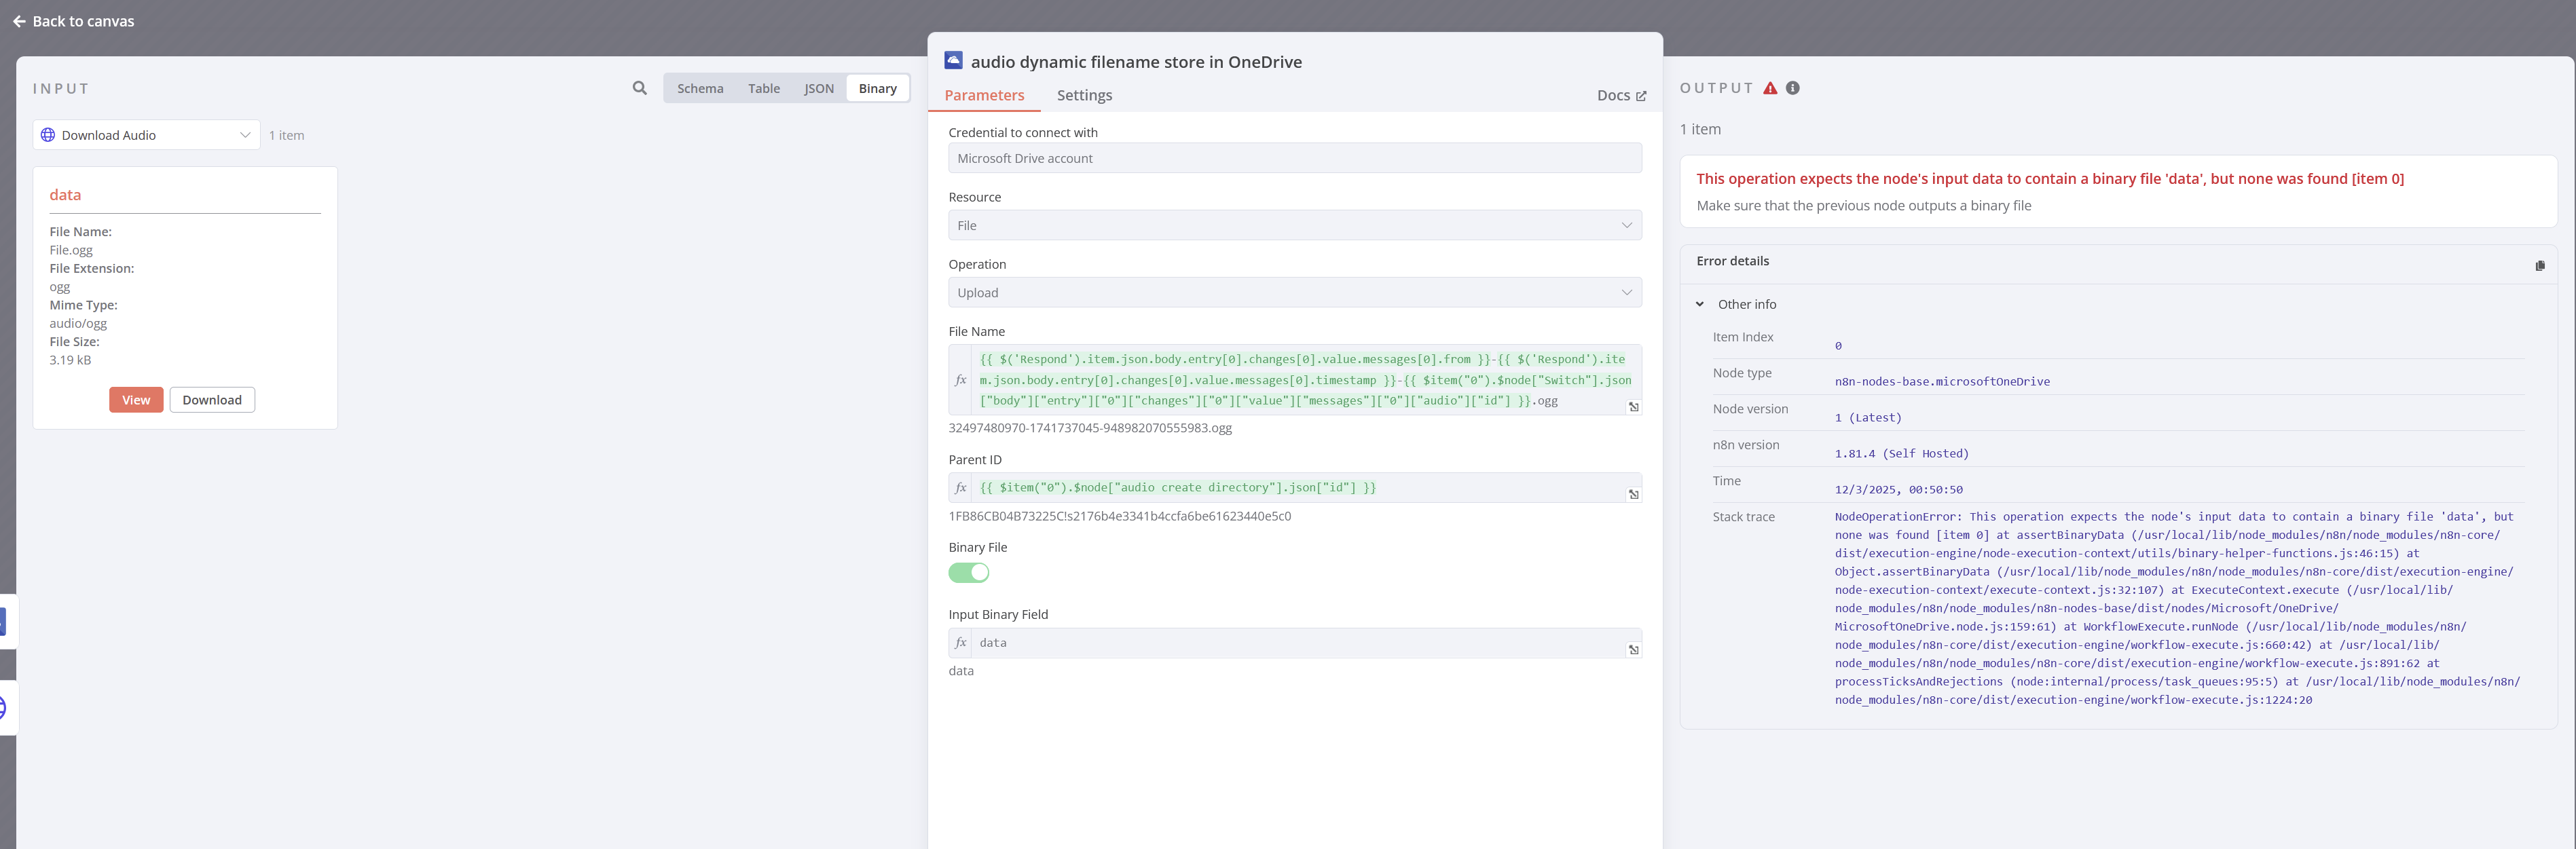Click the output error warning triangle
Viewport: 2576px width, 849px height.
coord(1770,88)
